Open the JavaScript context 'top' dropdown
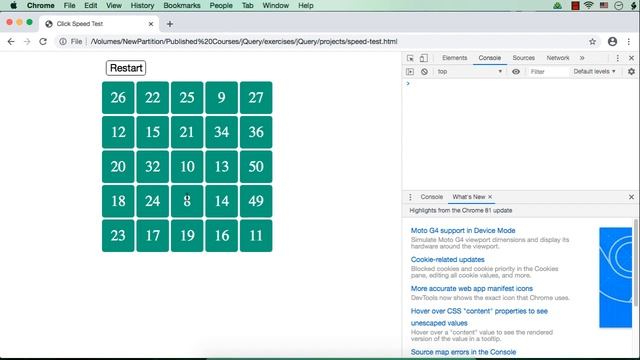The width and height of the screenshot is (640, 360). tap(469, 71)
